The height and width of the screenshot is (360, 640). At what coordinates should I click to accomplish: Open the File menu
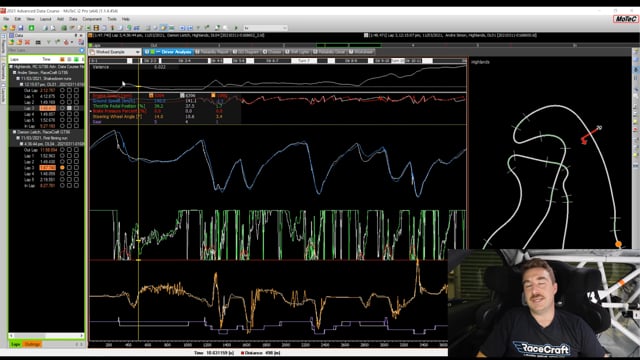pos(6,19)
